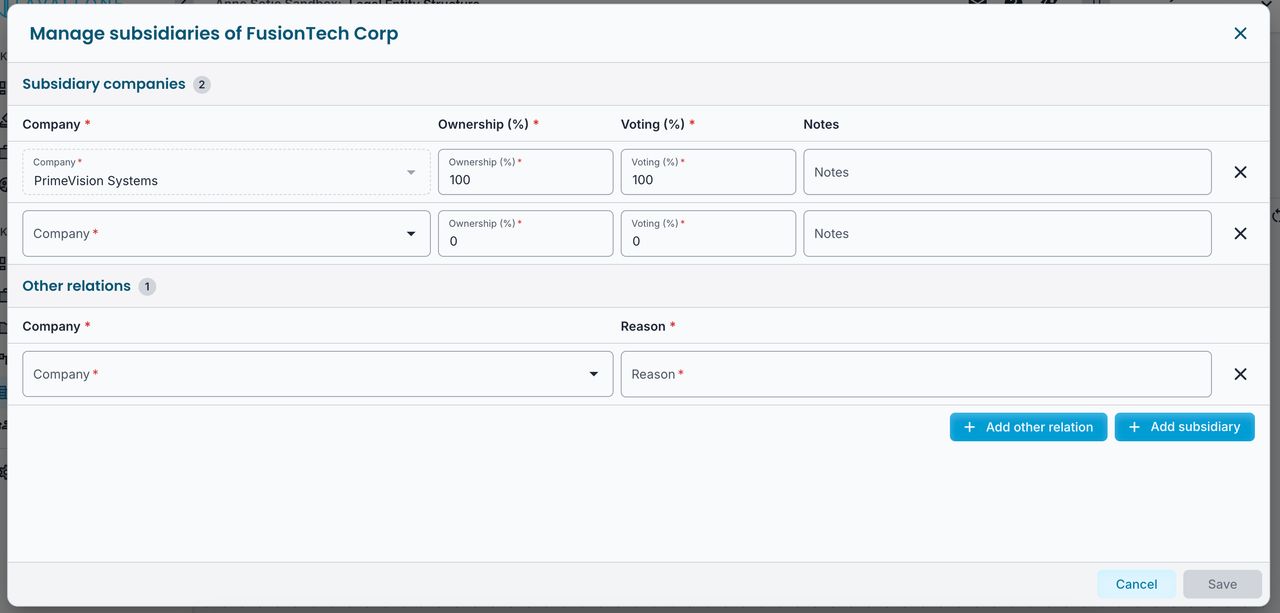The image size is (1280, 613).
Task: Click the Voting field showing 100
Action: [x=708, y=172]
